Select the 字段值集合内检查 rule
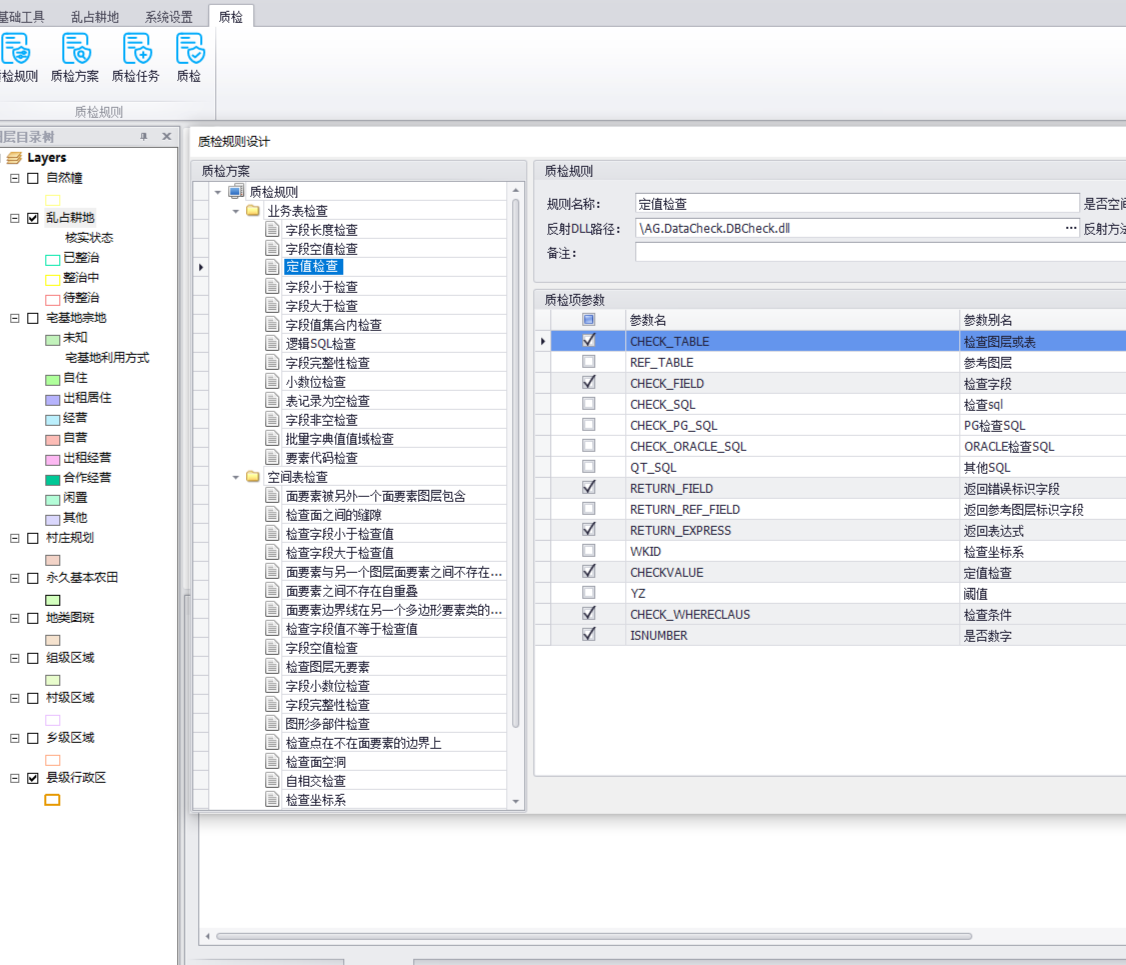 [334, 325]
